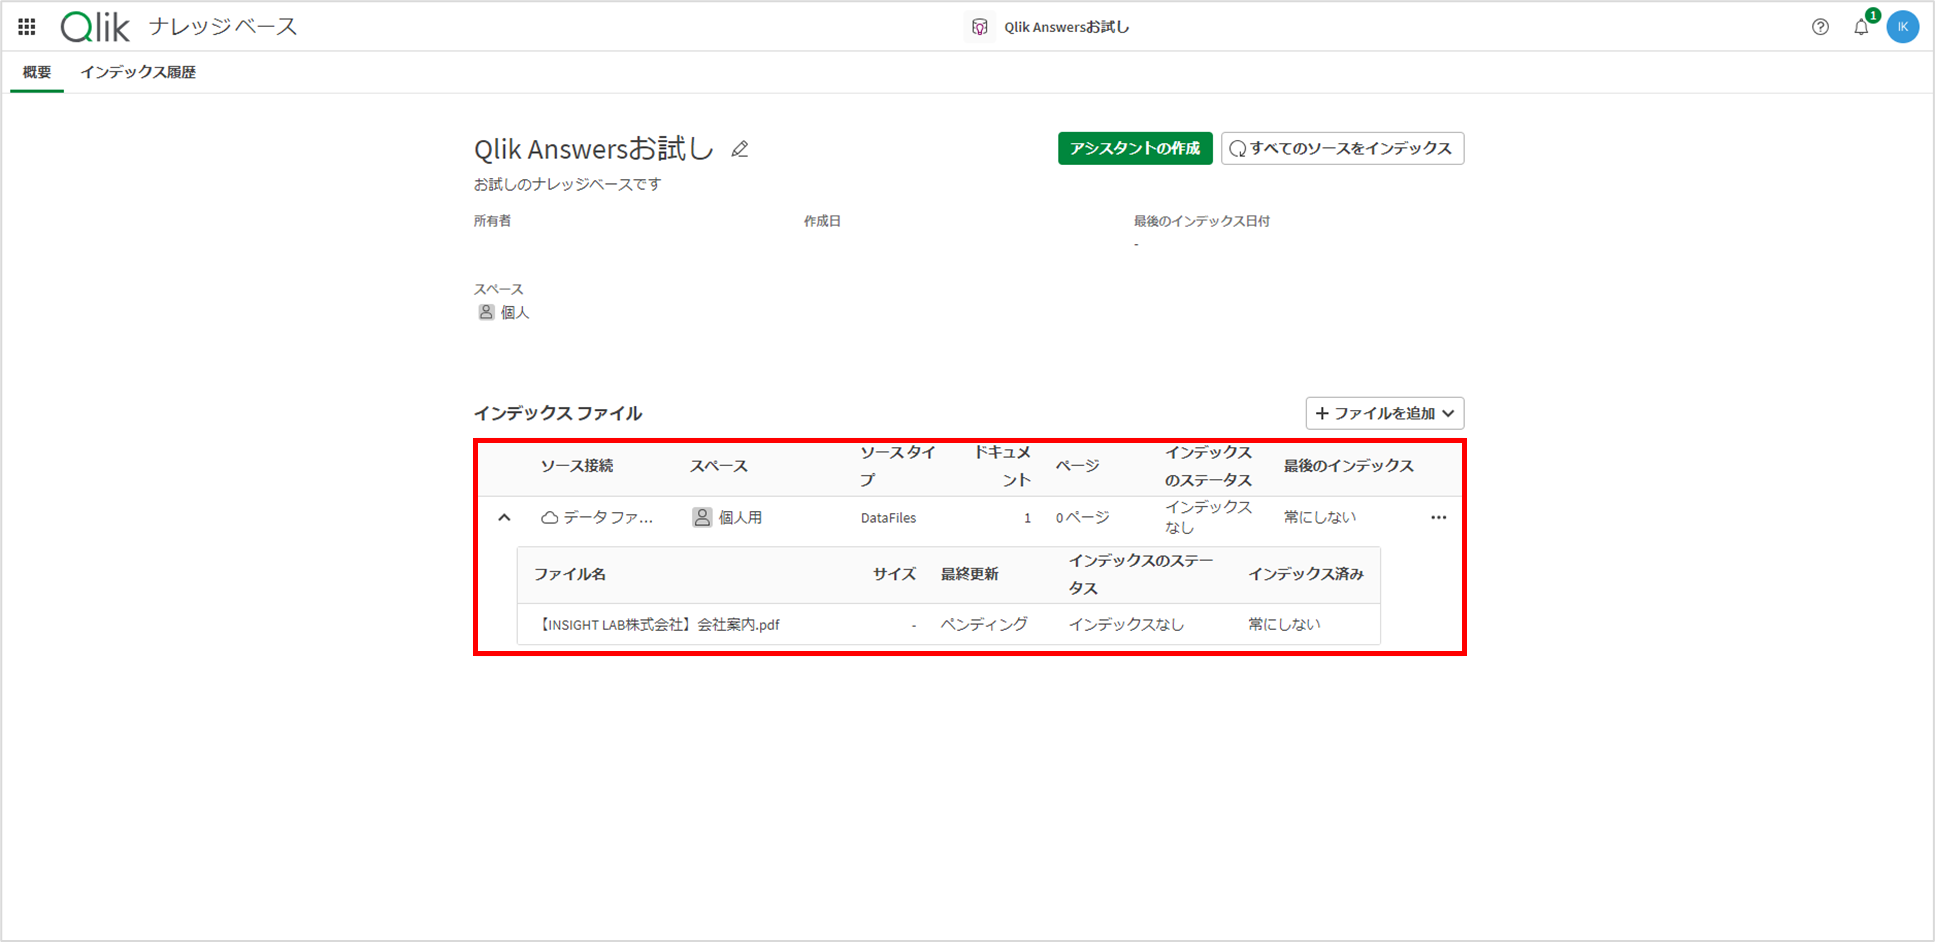Collapse the データファ... source row
Viewport: 1935px width, 942px height.
tap(504, 517)
